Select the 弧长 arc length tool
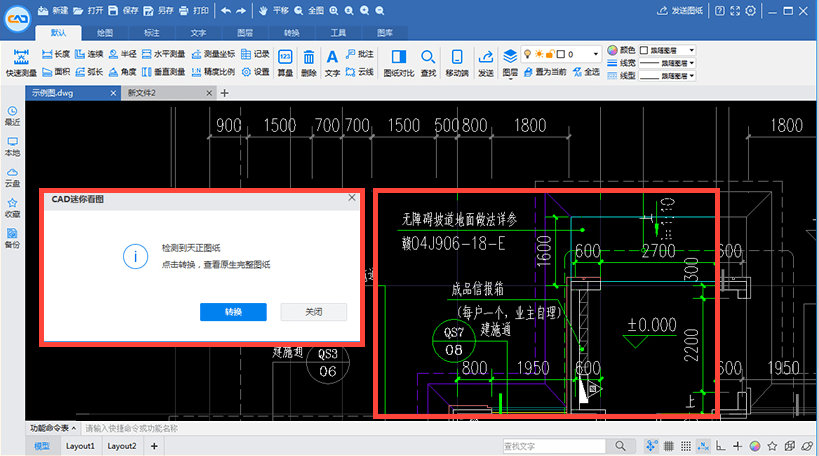819x456 pixels. (89, 72)
